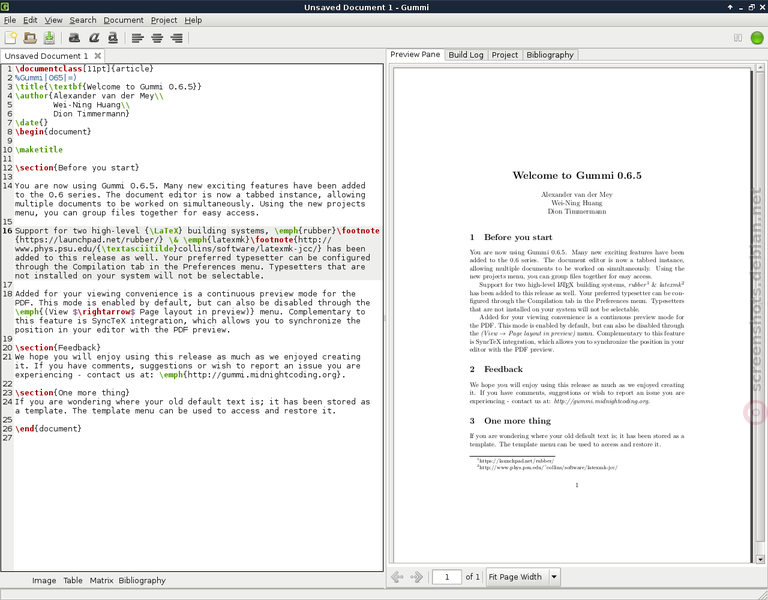Click the Matrix insert button
768x600 pixels.
point(101,580)
